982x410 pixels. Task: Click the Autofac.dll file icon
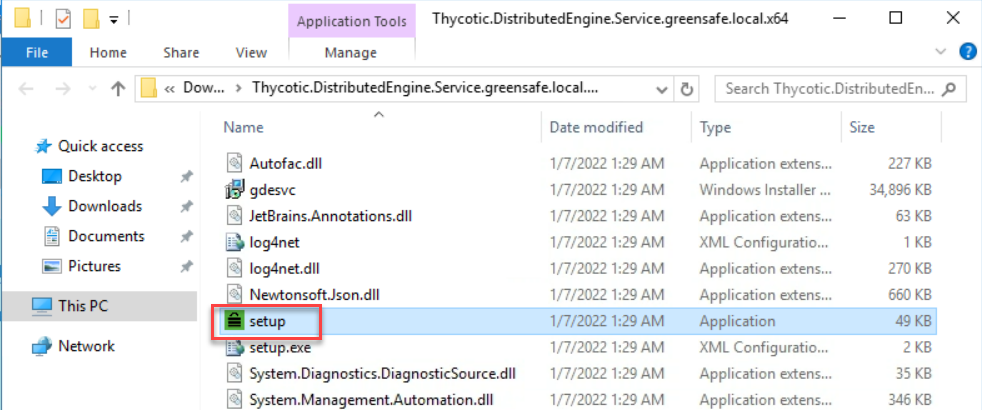[235, 164]
